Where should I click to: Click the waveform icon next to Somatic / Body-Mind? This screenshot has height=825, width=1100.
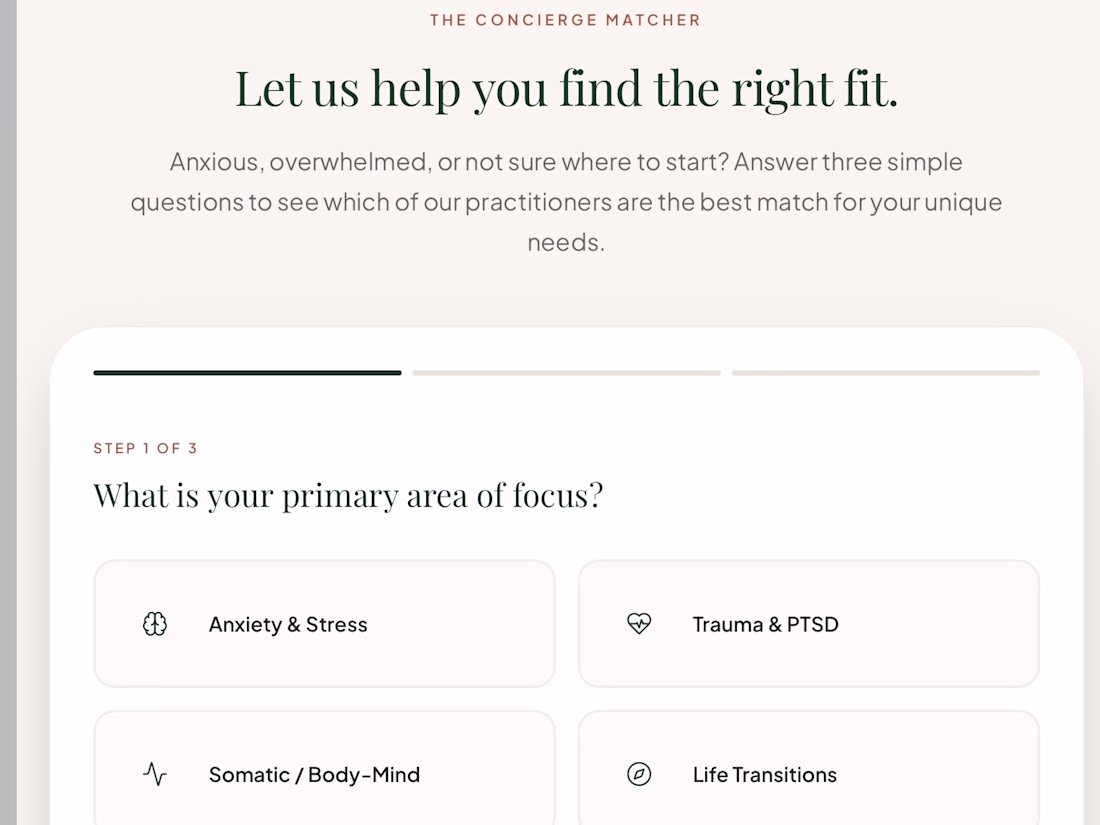[154, 774]
